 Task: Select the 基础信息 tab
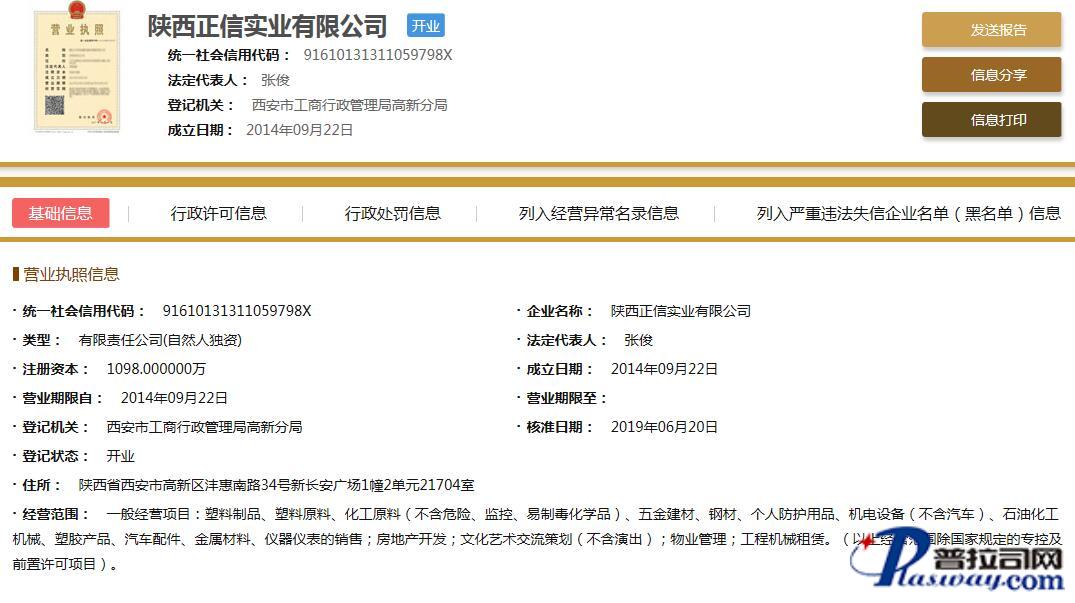pyautogui.click(x=61, y=213)
